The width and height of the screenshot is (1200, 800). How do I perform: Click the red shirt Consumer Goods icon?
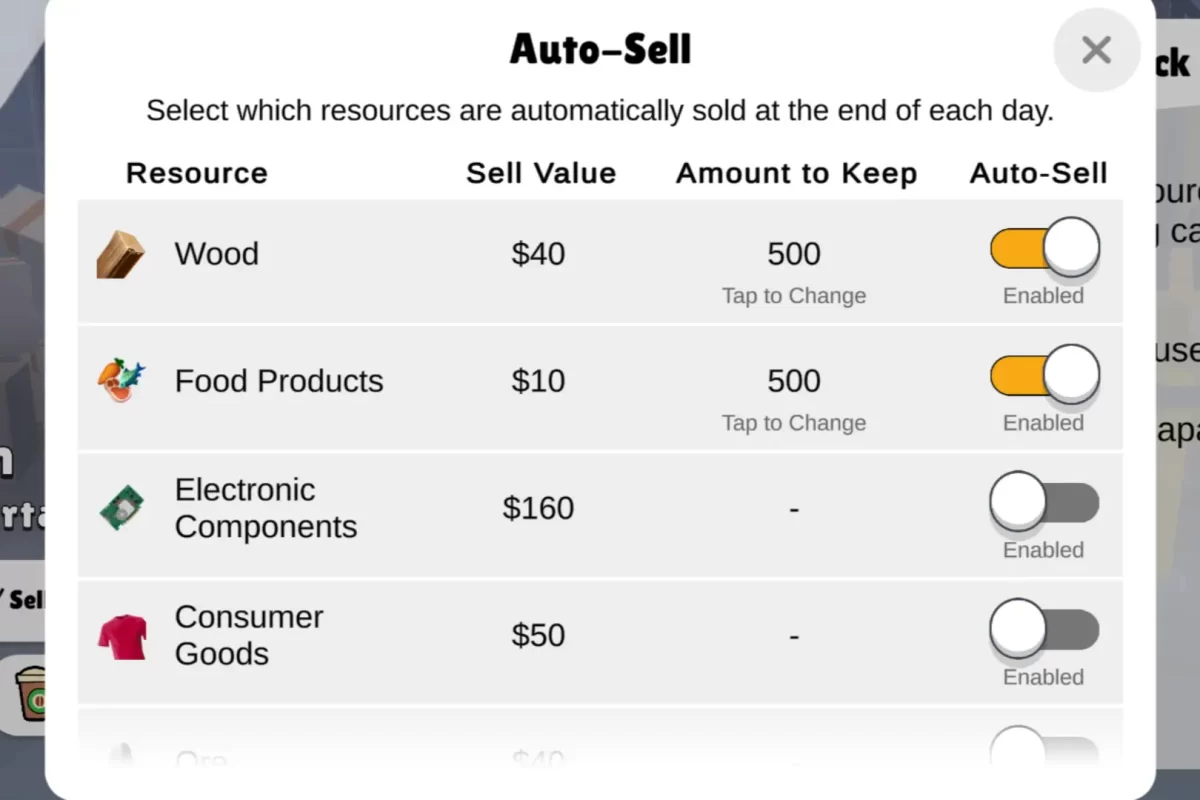click(x=121, y=635)
